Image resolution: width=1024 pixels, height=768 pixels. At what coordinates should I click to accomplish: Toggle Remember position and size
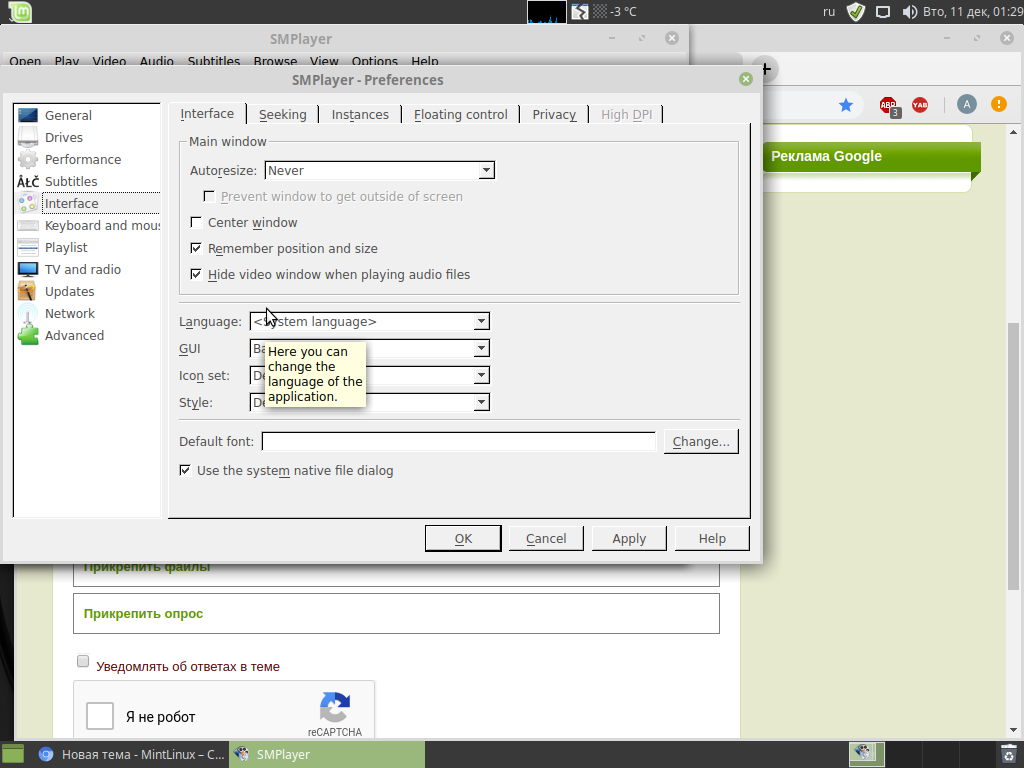[x=196, y=249]
